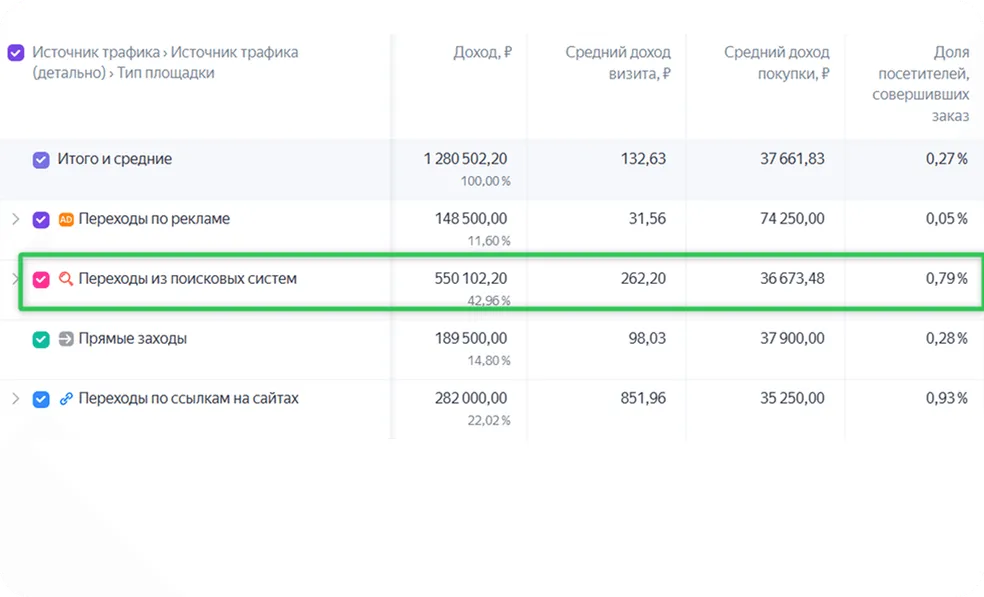The image size is (984, 597).
Task: Select the Переходы из поисковых систем label
Action: (x=187, y=279)
